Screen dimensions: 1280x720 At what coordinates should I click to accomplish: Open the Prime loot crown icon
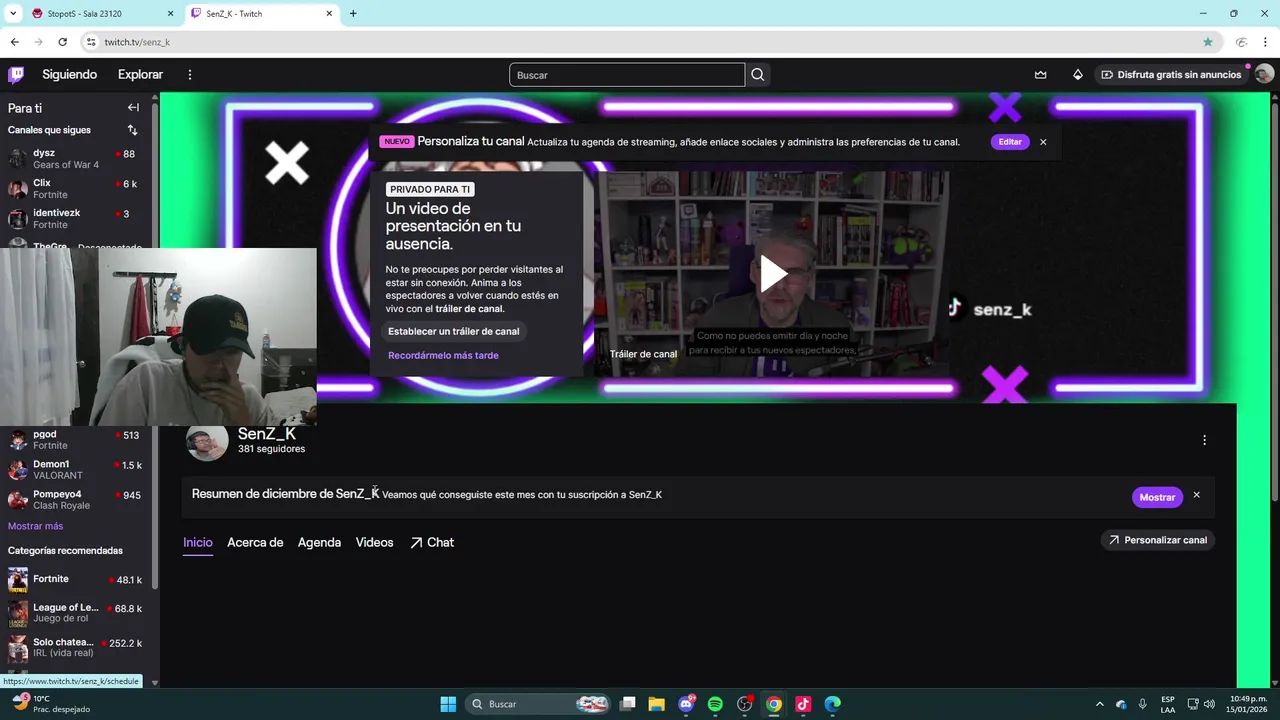(x=1041, y=75)
